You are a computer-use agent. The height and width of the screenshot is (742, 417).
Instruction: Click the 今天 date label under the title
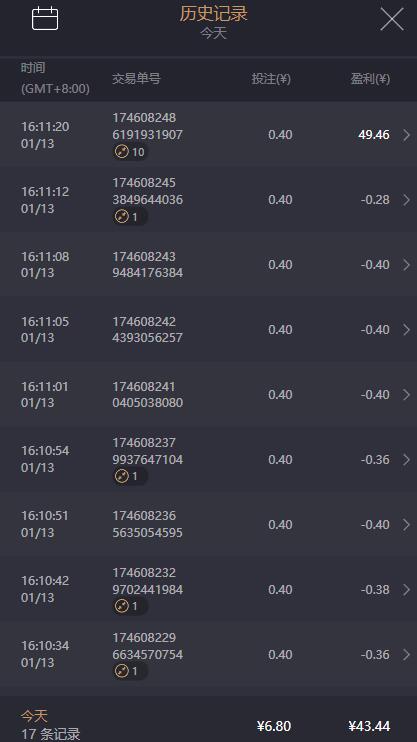click(x=213, y=33)
